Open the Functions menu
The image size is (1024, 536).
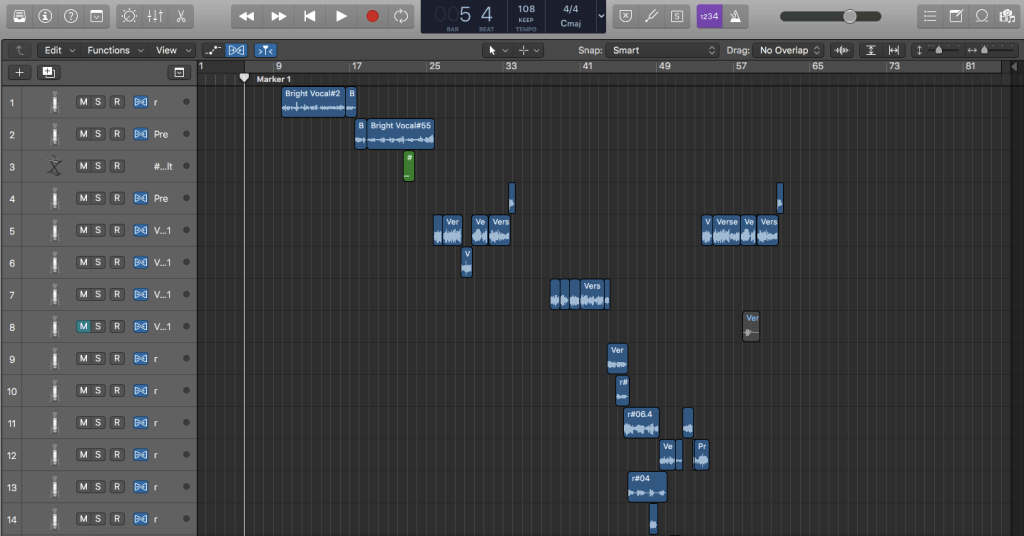[114, 50]
